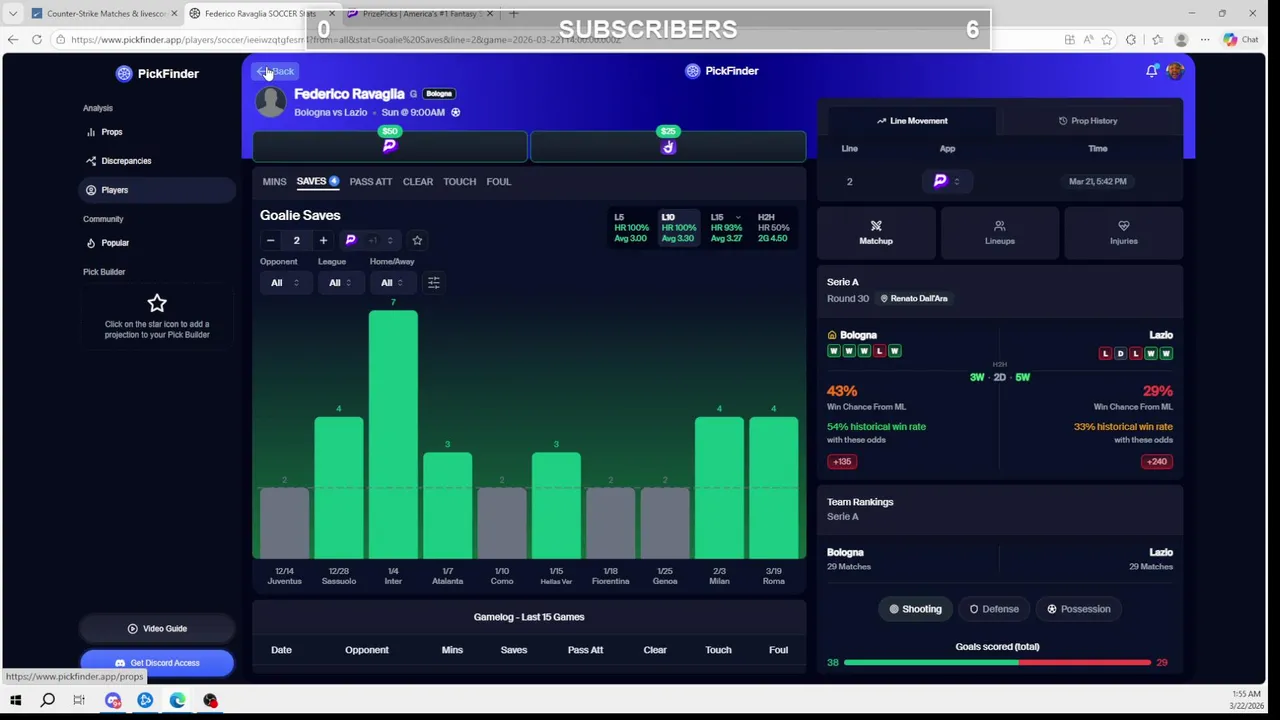Decrease the line with the minus button
This screenshot has height=720, width=1280.
click(x=270, y=240)
